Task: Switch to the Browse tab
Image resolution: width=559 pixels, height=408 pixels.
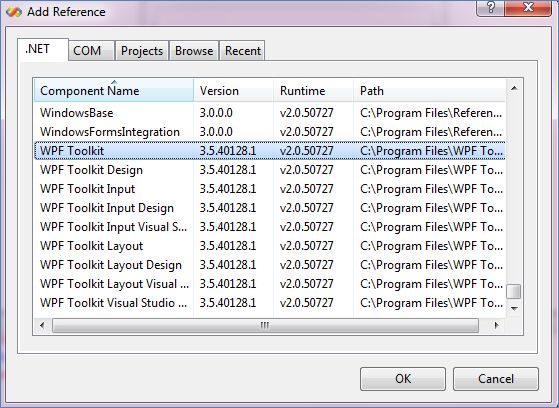Action: point(194,51)
